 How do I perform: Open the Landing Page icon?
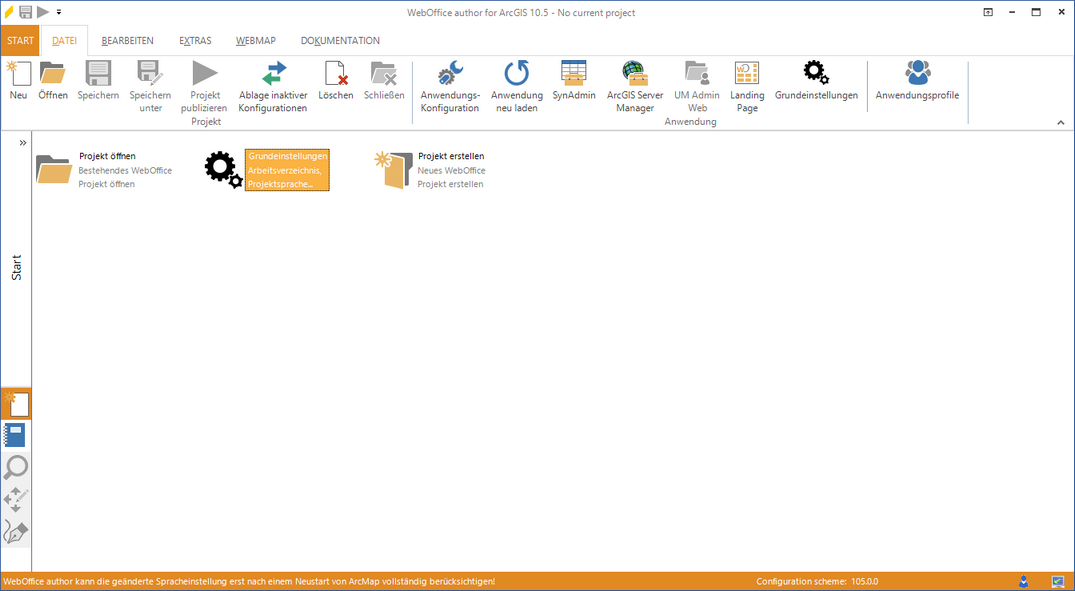pyautogui.click(x=747, y=75)
